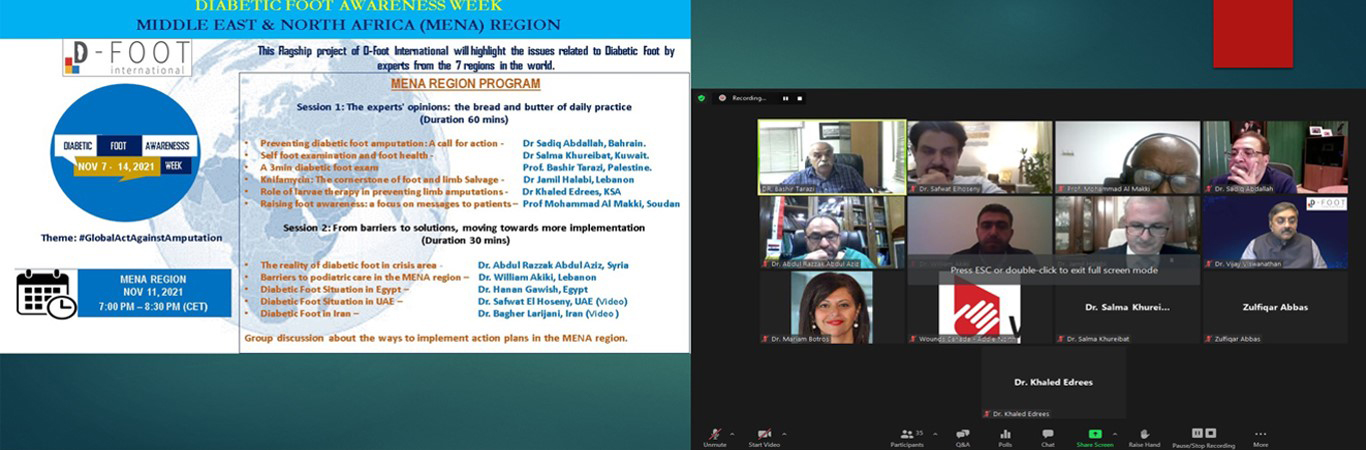The image size is (1366, 450).
Task: Select the Wounds Canada logo tile
Action: 980,308
